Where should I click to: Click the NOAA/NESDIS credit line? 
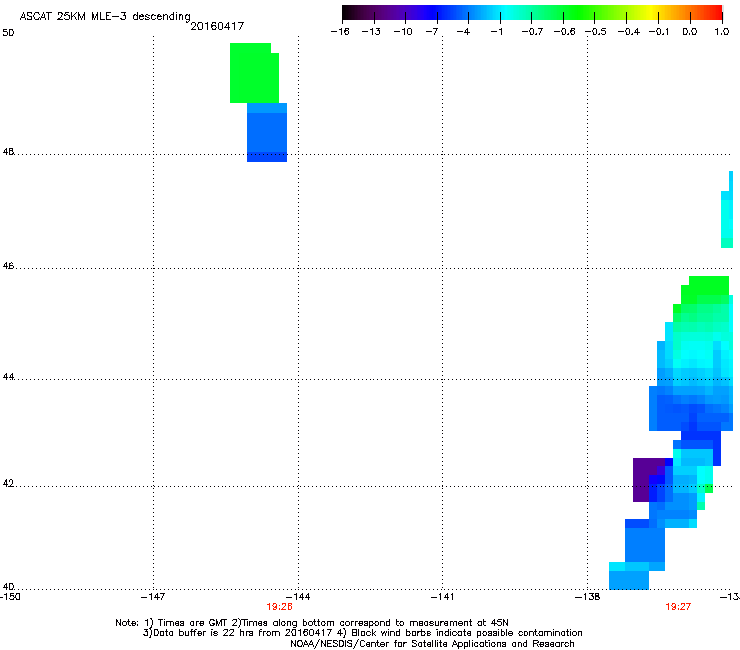click(432, 644)
